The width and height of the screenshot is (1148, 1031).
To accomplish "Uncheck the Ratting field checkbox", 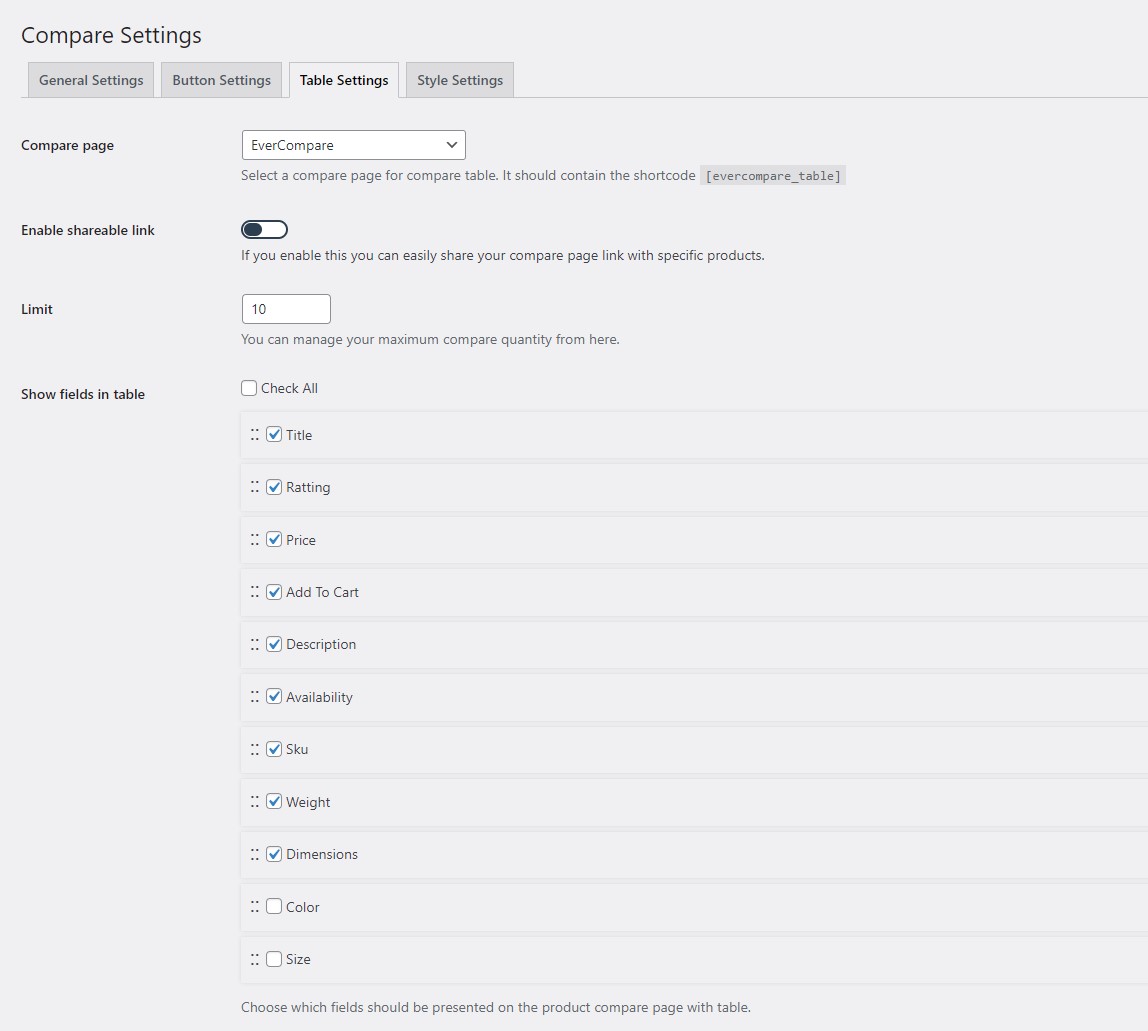I will (274, 487).
